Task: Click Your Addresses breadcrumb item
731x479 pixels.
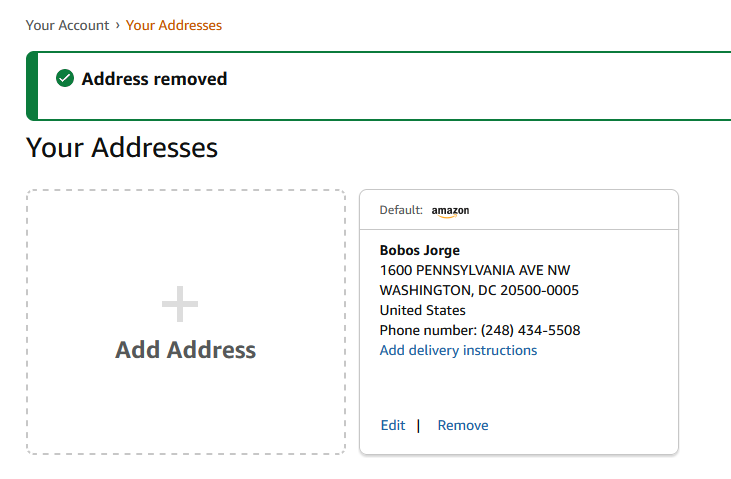Action: click(174, 25)
